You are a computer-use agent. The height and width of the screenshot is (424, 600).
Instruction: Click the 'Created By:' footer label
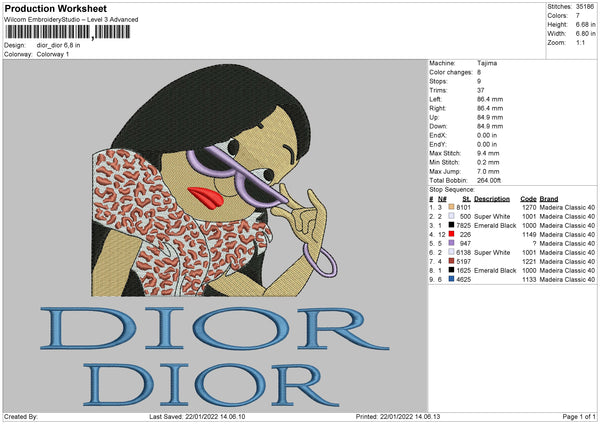click(21, 417)
